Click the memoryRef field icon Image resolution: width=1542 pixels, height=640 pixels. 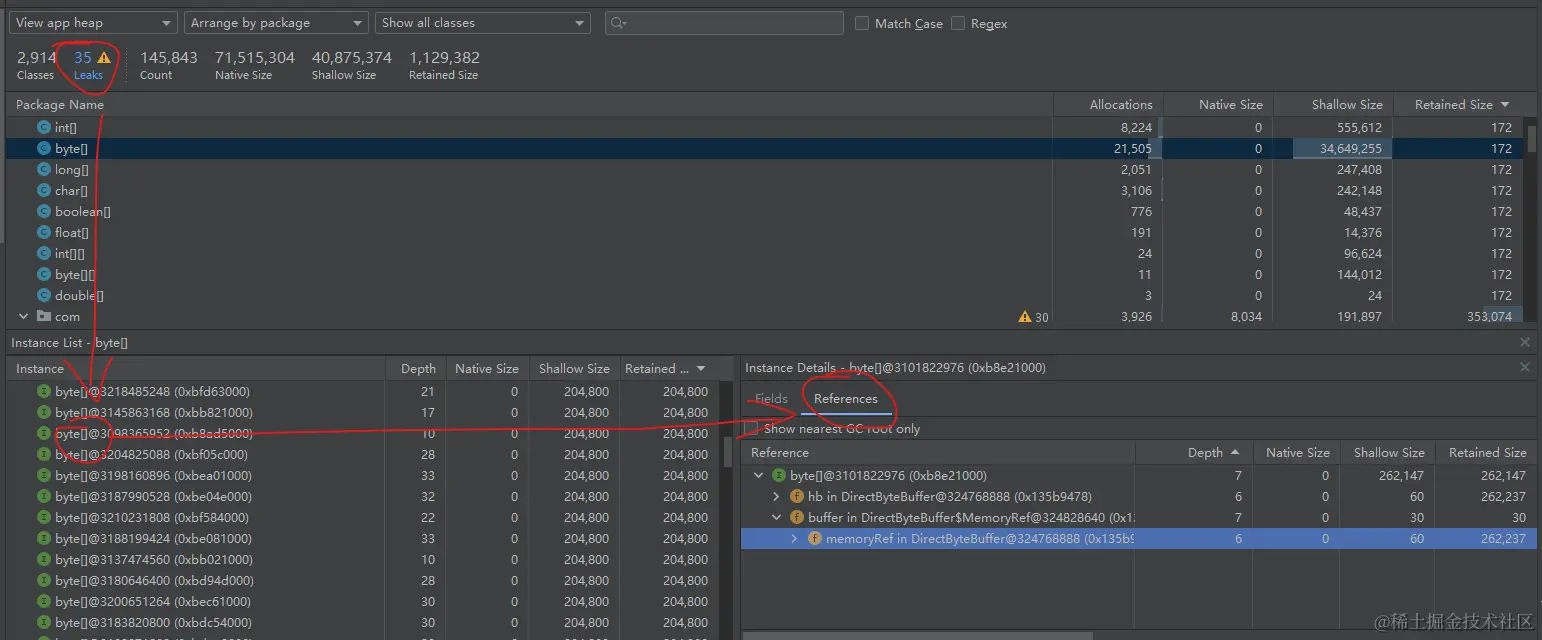814,538
